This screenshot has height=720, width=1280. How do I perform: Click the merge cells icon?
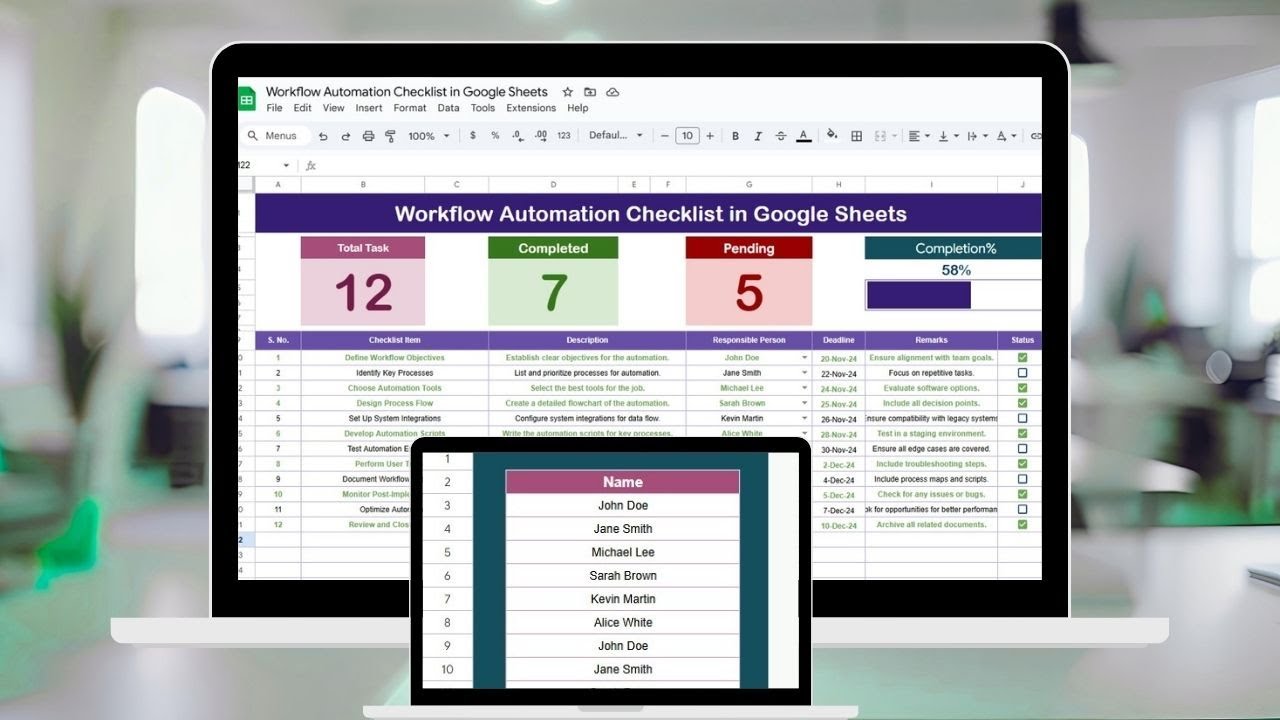click(x=881, y=136)
